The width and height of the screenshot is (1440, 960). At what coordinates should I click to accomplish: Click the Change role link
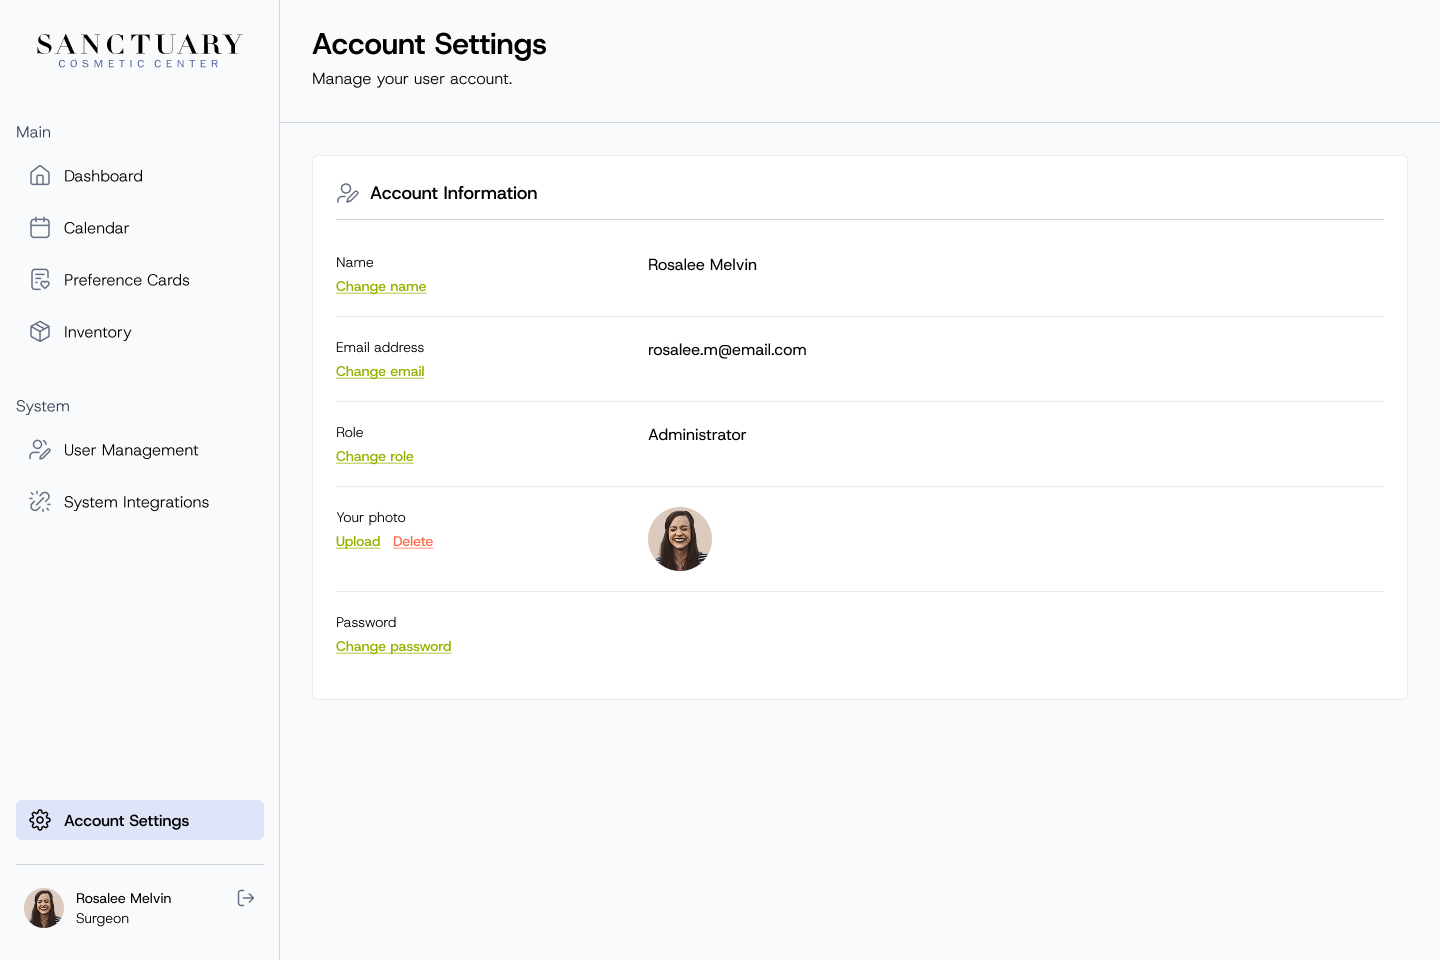click(x=375, y=457)
